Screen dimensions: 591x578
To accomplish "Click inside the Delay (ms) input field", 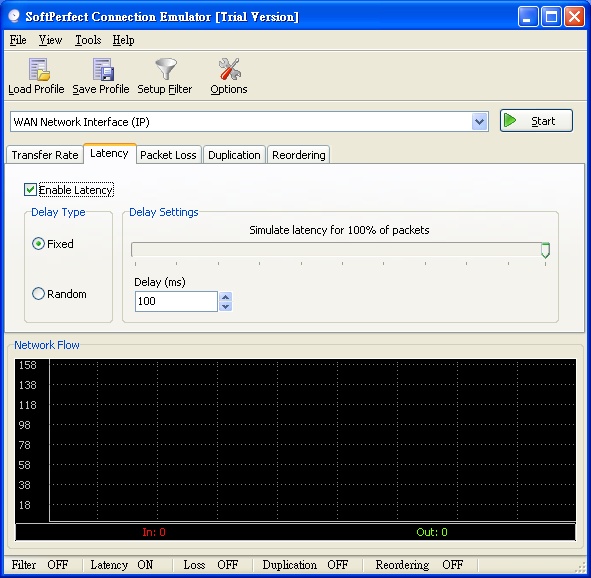I will [x=176, y=301].
